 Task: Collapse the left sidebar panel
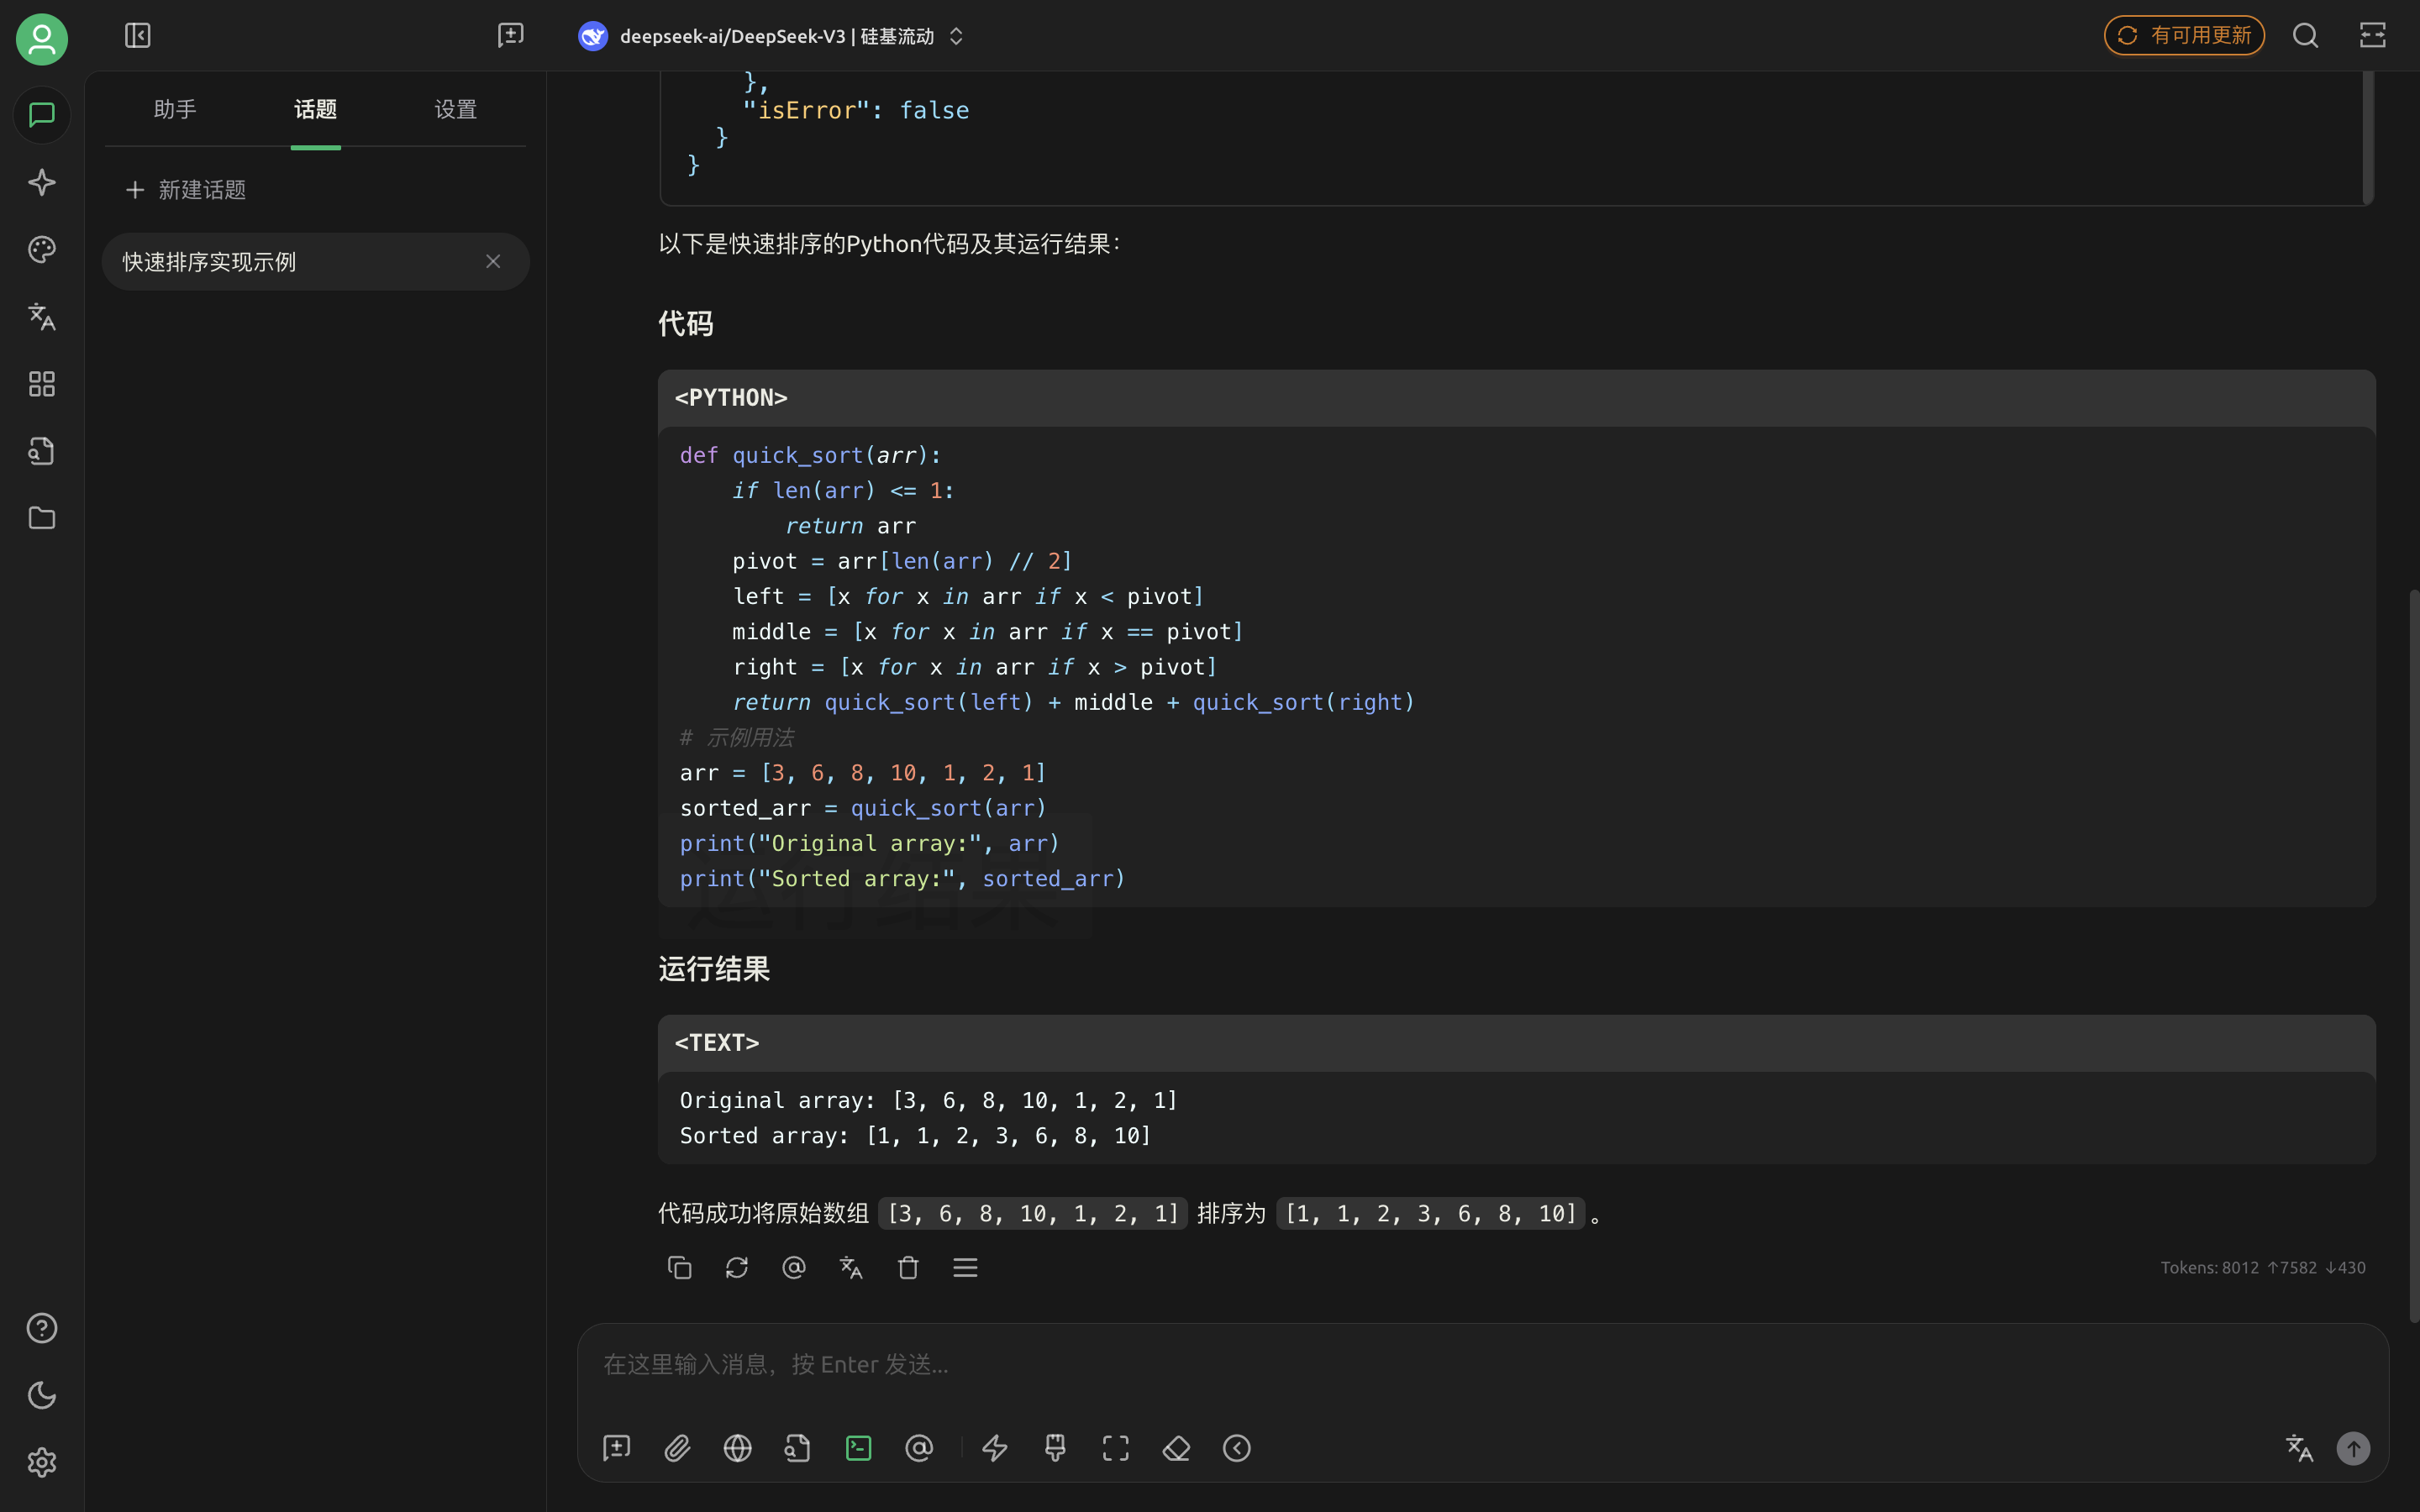click(137, 37)
